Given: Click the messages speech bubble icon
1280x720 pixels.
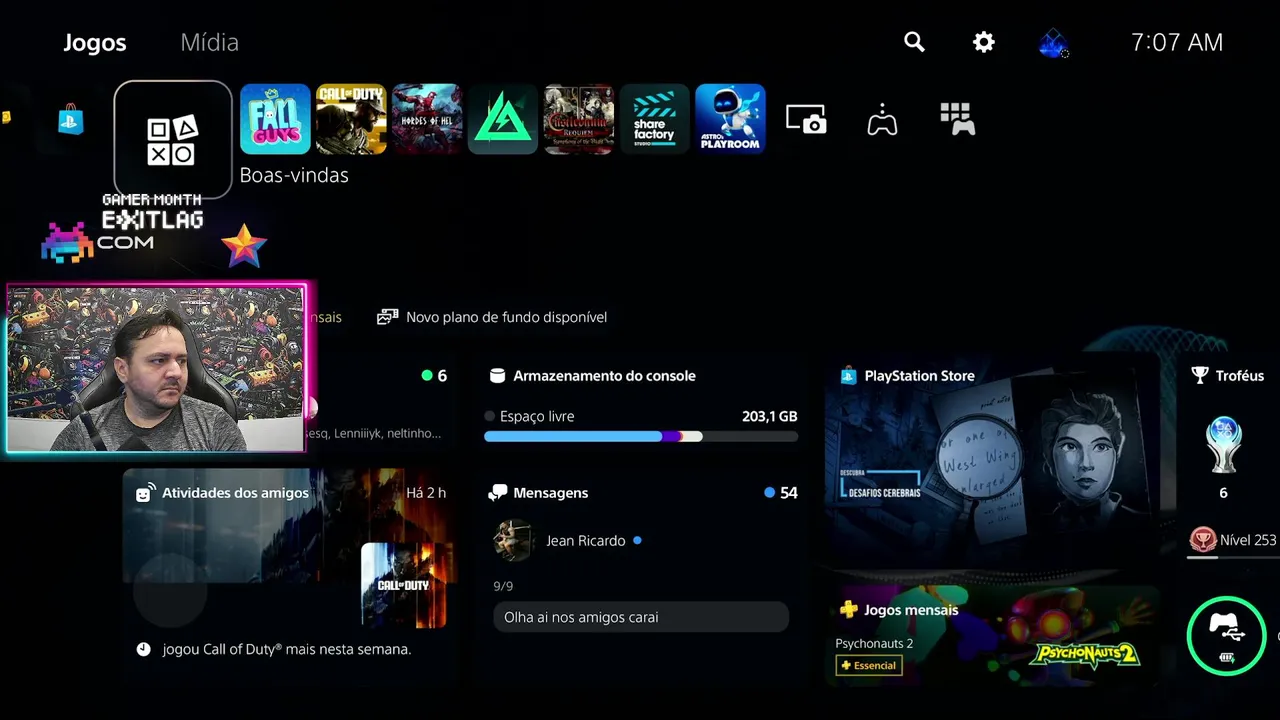Looking at the screenshot, I should click(497, 493).
